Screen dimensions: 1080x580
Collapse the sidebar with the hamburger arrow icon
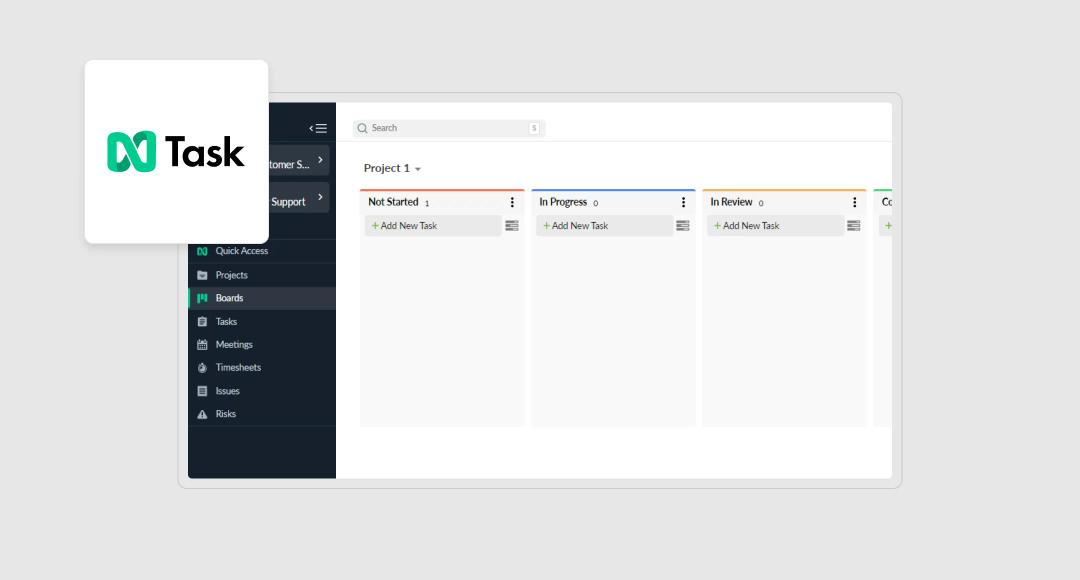pos(318,128)
